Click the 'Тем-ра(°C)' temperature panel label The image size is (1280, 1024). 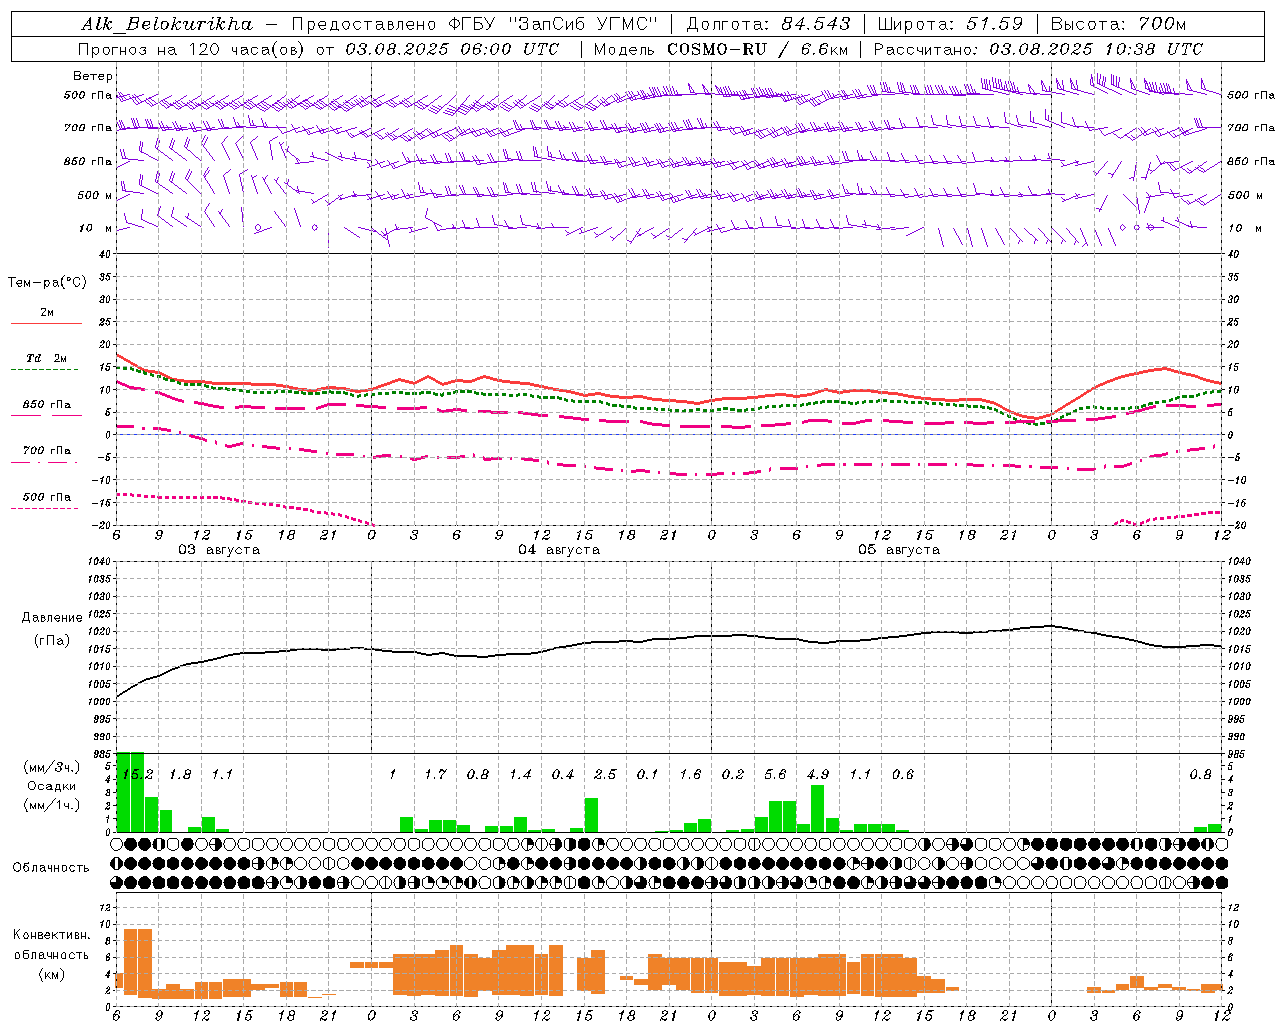click(x=47, y=283)
